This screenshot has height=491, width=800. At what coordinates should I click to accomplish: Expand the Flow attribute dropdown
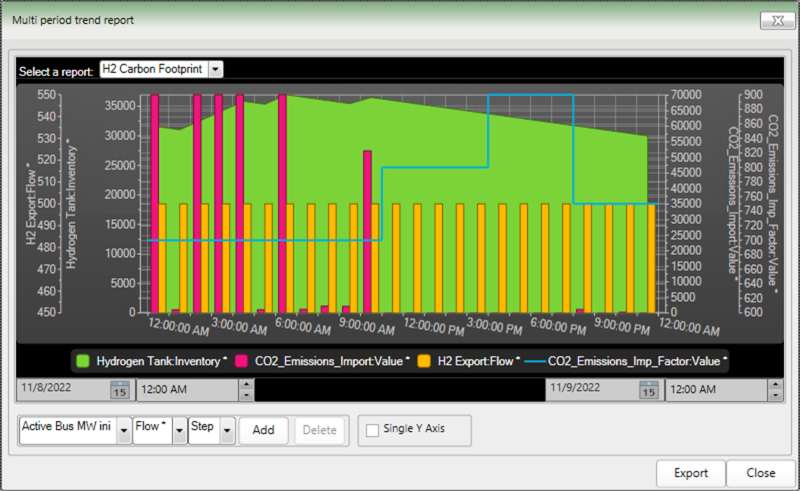tap(179, 431)
